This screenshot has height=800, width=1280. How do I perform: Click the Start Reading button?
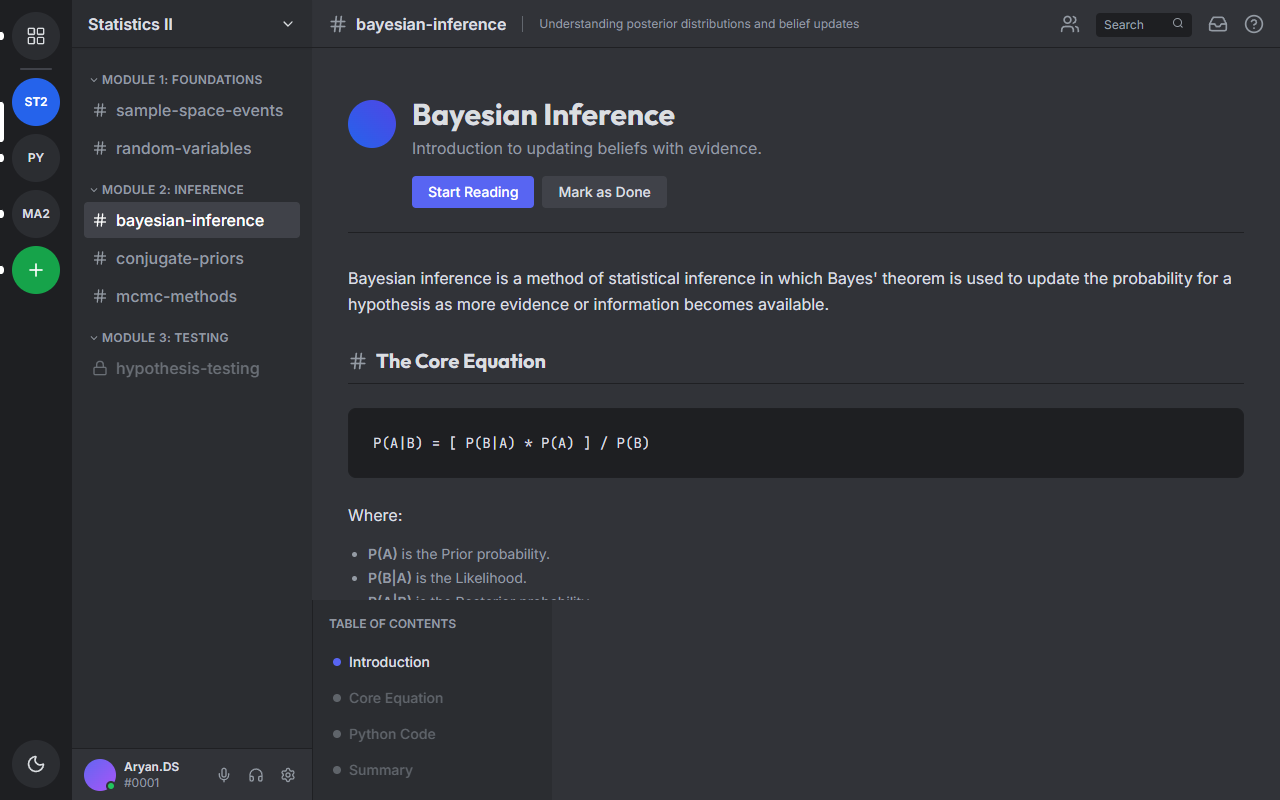coord(473,192)
